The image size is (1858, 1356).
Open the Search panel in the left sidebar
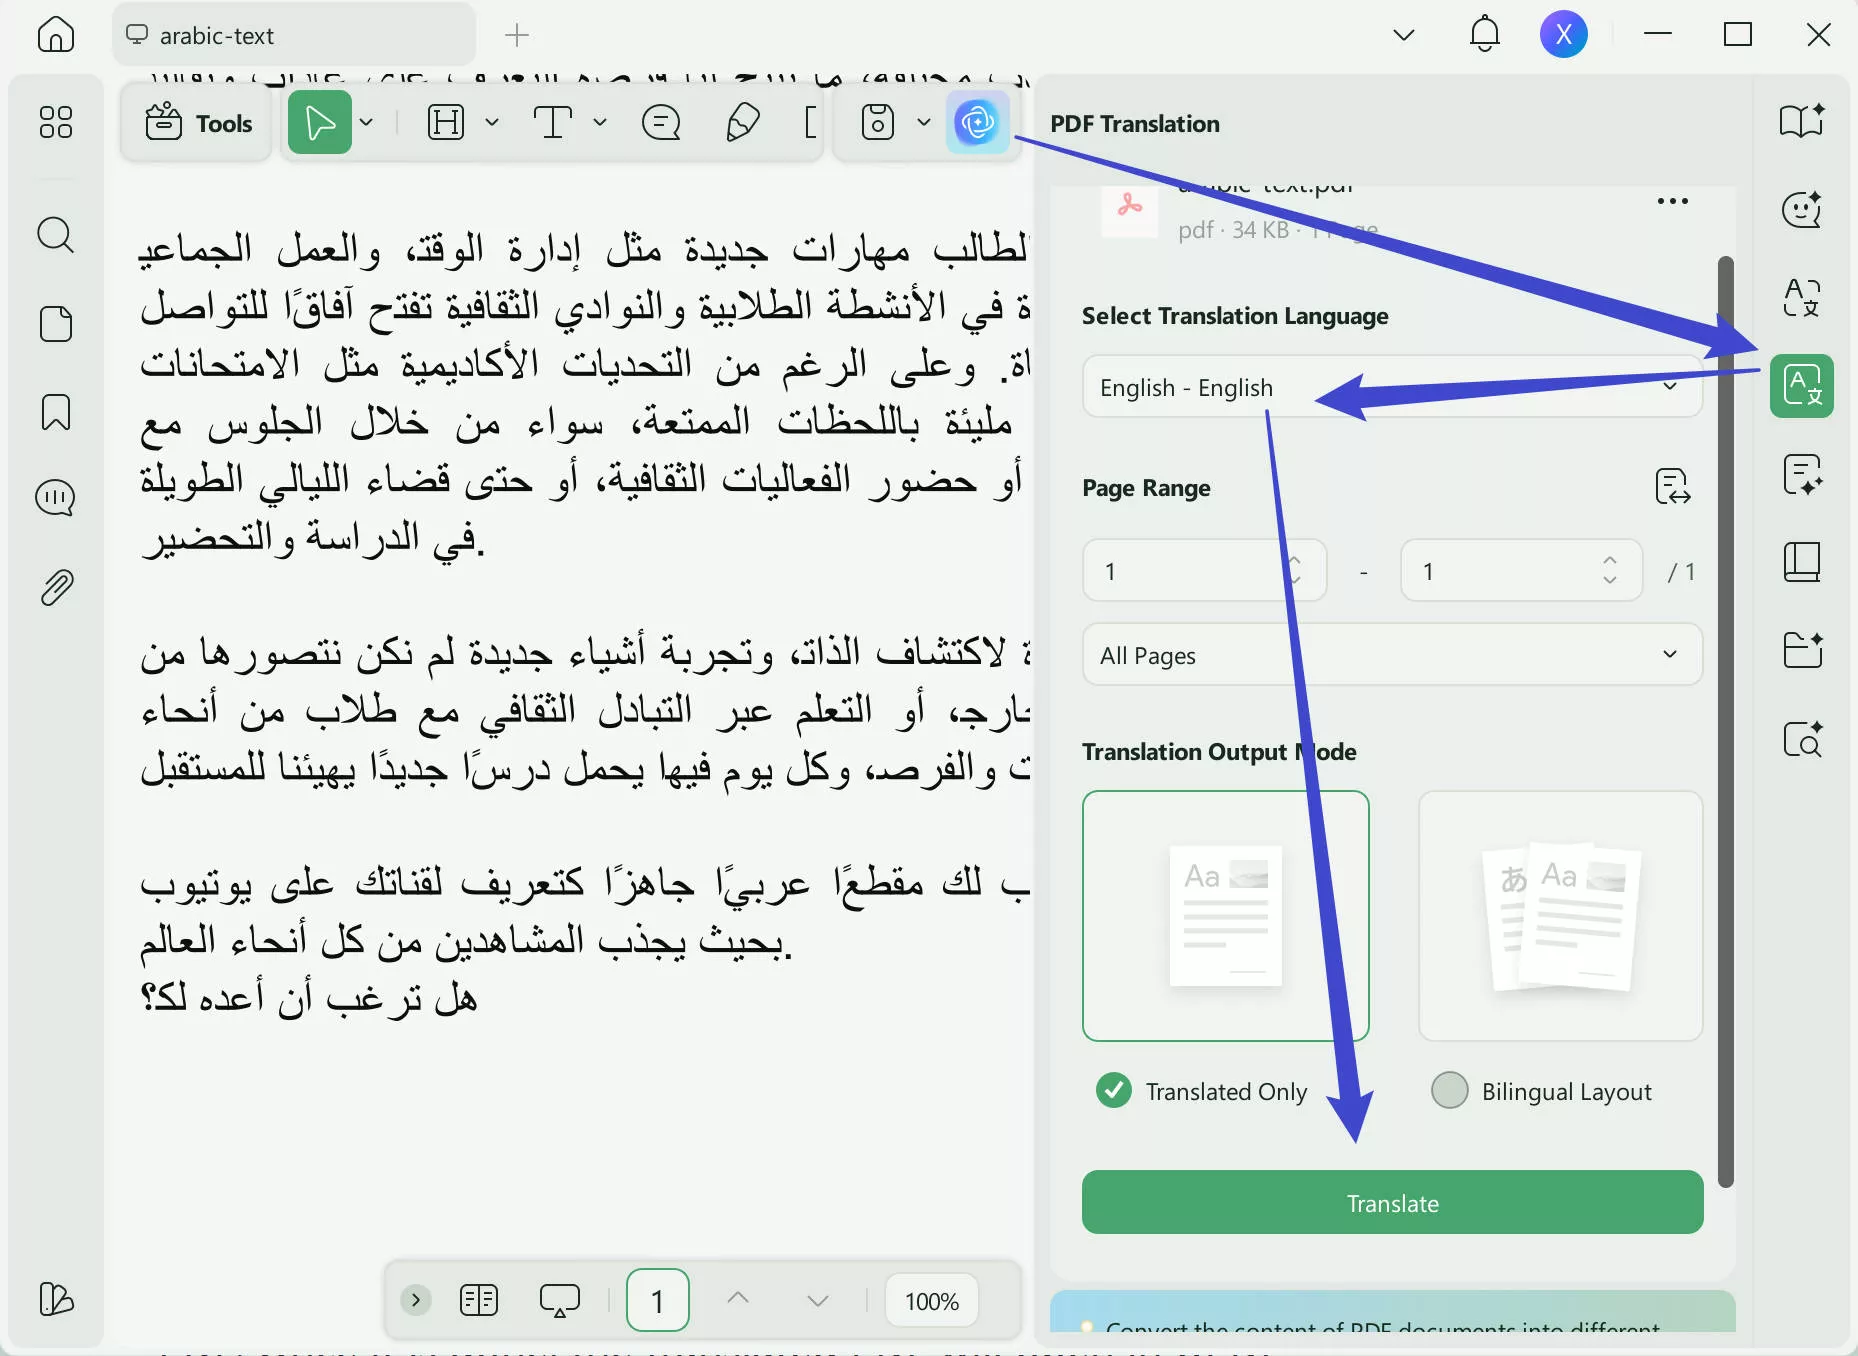(x=55, y=235)
